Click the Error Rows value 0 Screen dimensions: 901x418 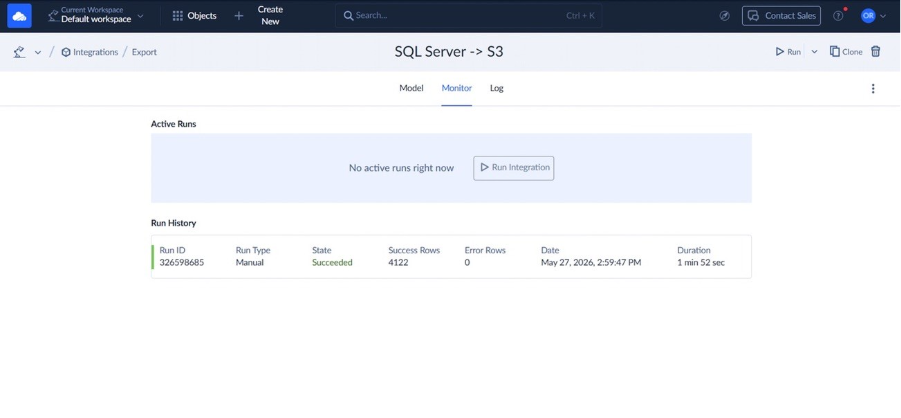point(467,263)
